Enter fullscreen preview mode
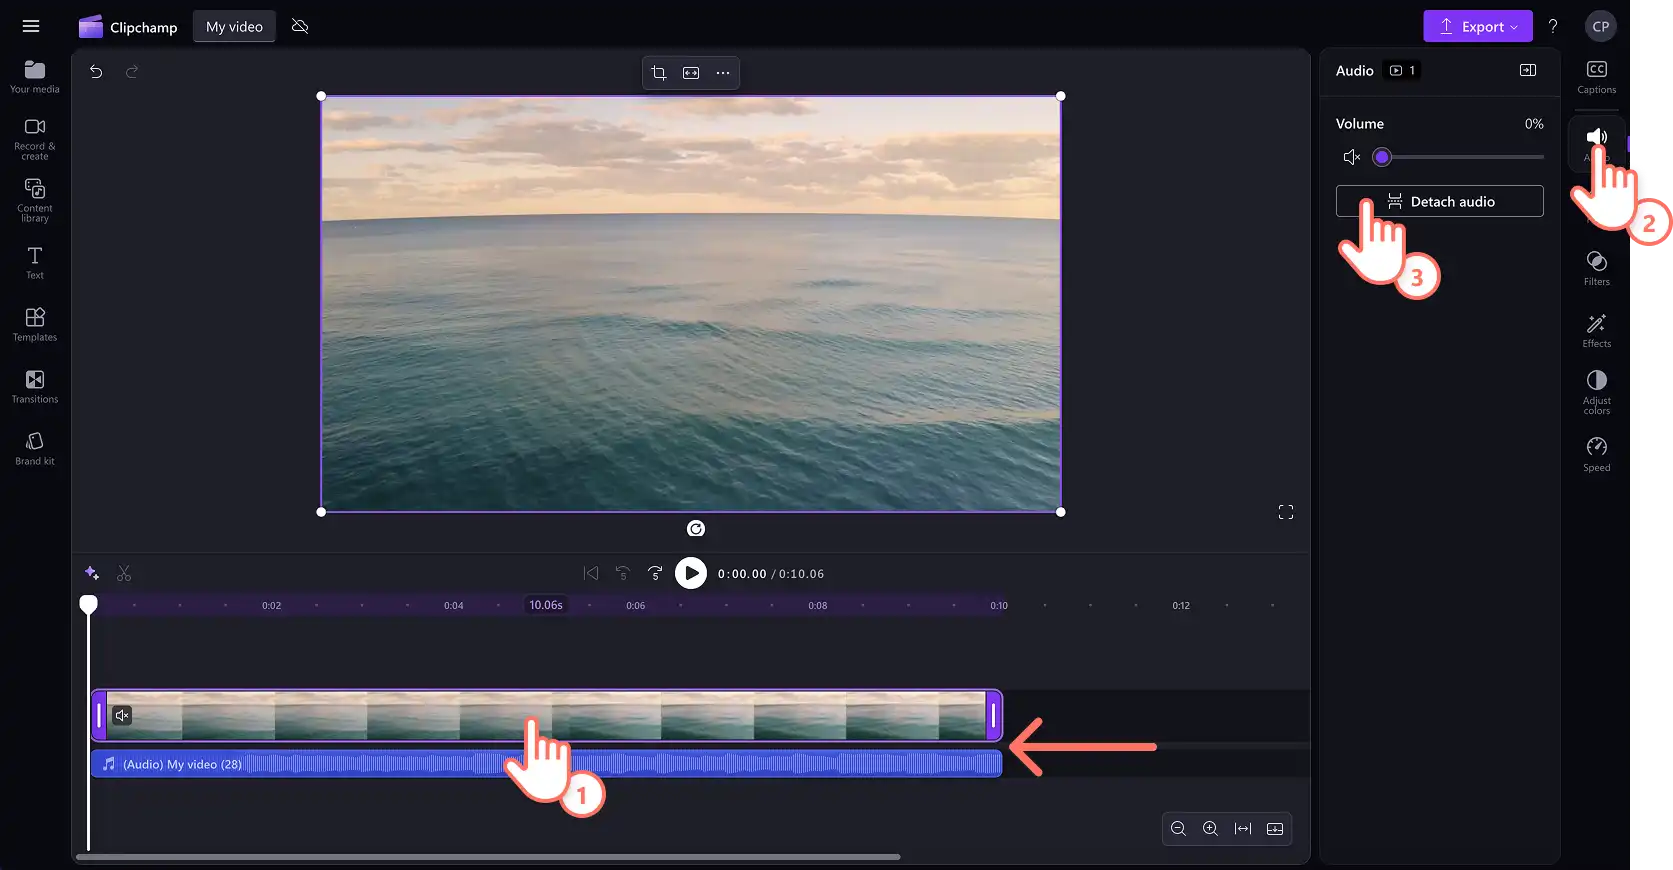The image size is (1673, 870). pos(1286,512)
